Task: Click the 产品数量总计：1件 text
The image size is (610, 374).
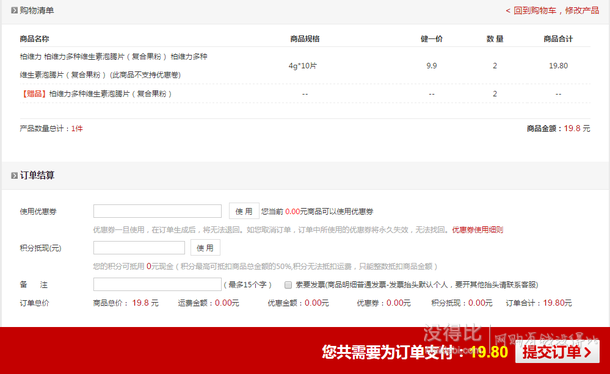Action: [x=51, y=128]
